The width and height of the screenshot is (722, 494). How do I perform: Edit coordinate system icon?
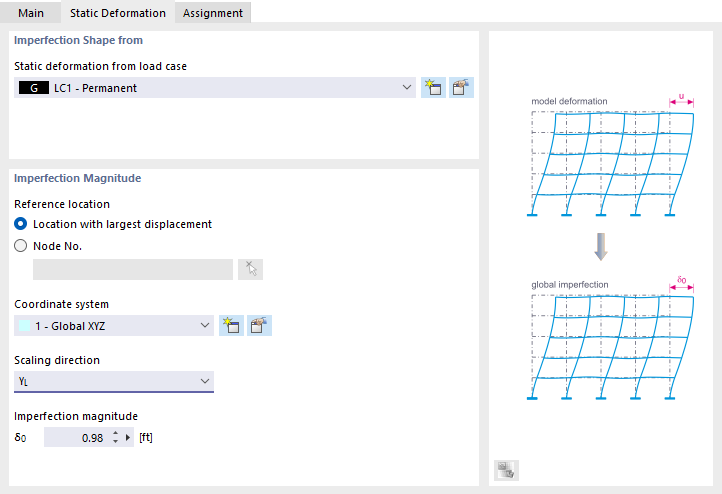(259, 325)
